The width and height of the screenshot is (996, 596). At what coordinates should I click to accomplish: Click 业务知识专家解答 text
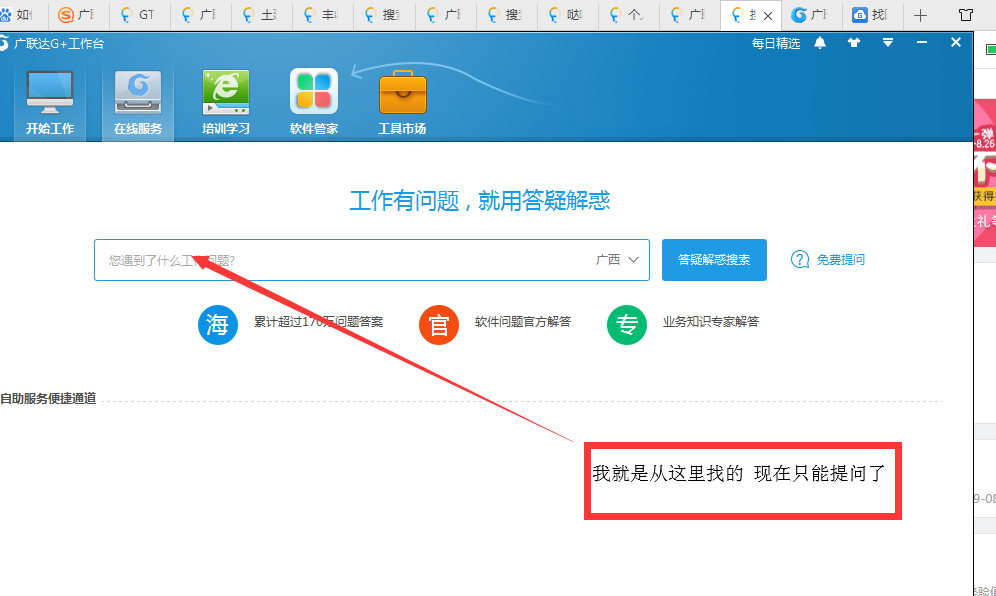click(x=711, y=322)
